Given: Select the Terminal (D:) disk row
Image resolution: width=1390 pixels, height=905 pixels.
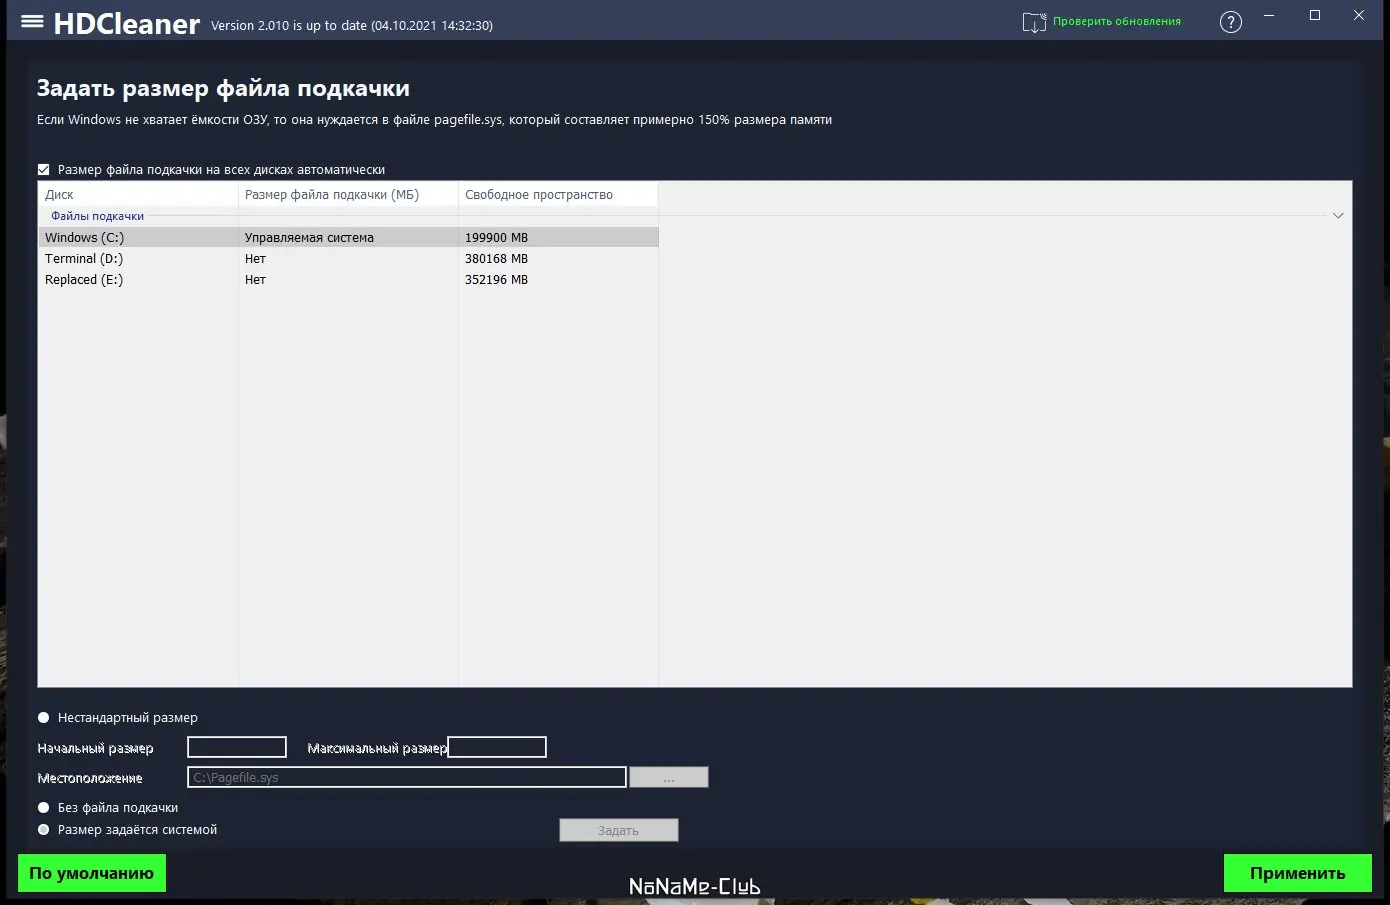Looking at the screenshot, I should (x=348, y=259).
